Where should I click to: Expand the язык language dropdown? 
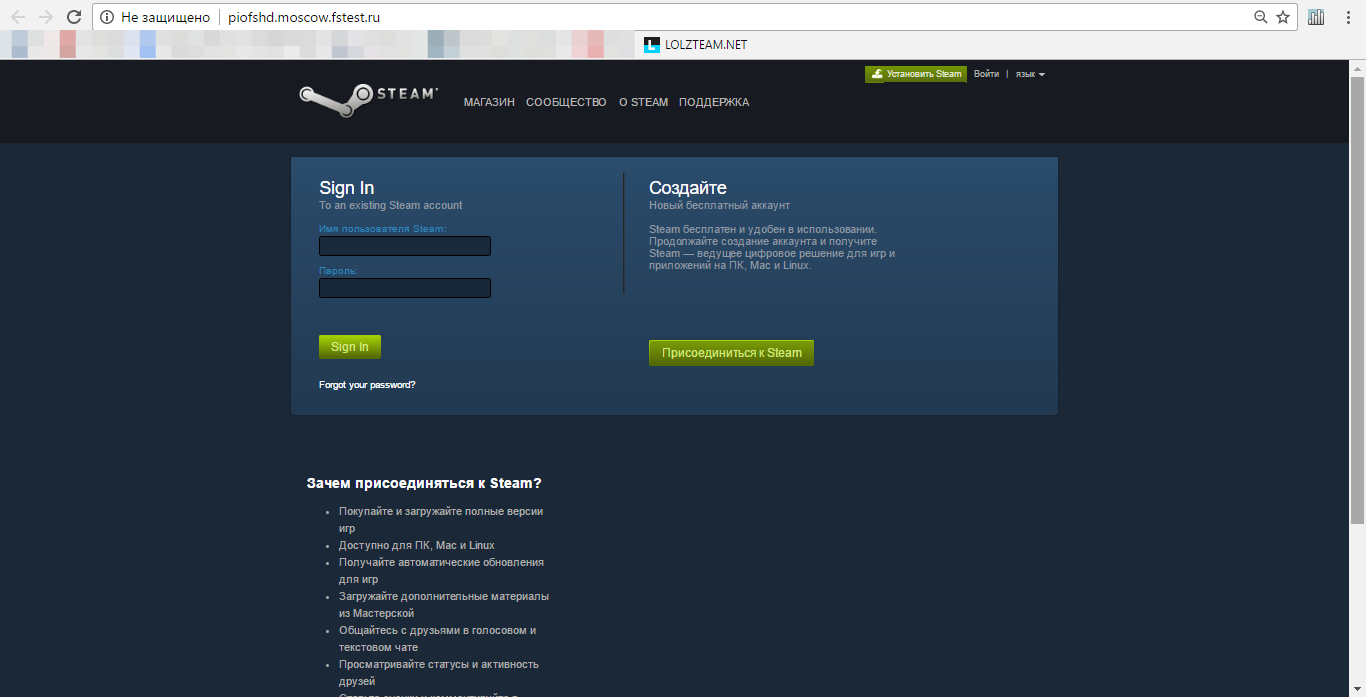coord(1030,74)
